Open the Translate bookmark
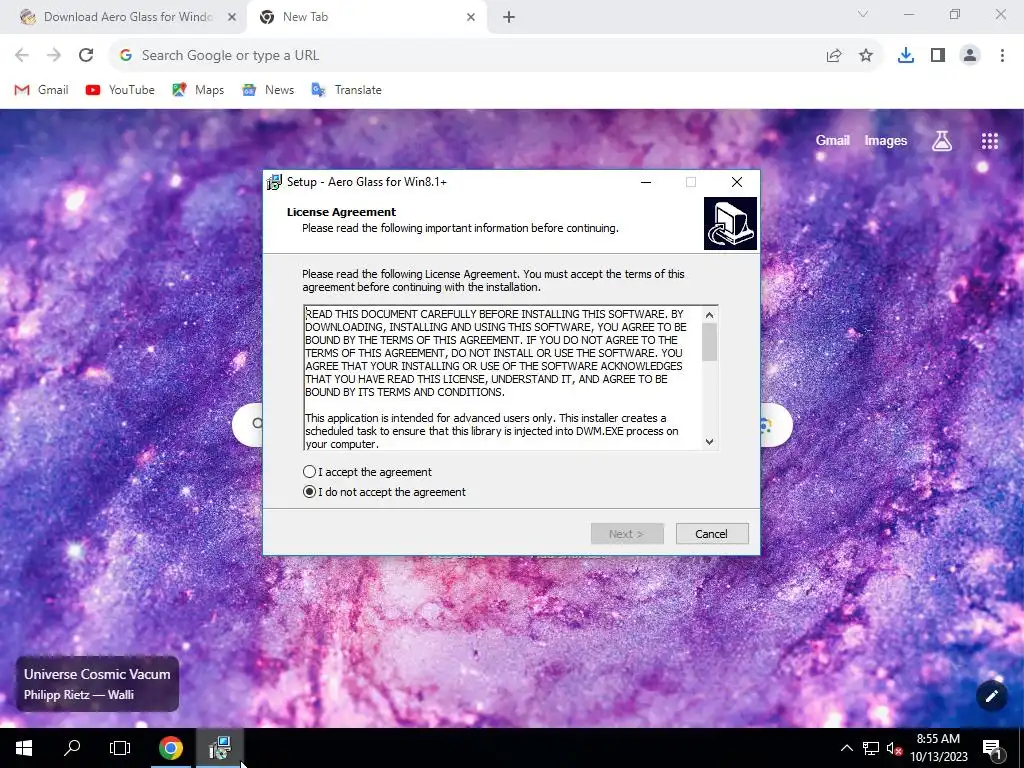1024x768 pixels. click(347, 90)
